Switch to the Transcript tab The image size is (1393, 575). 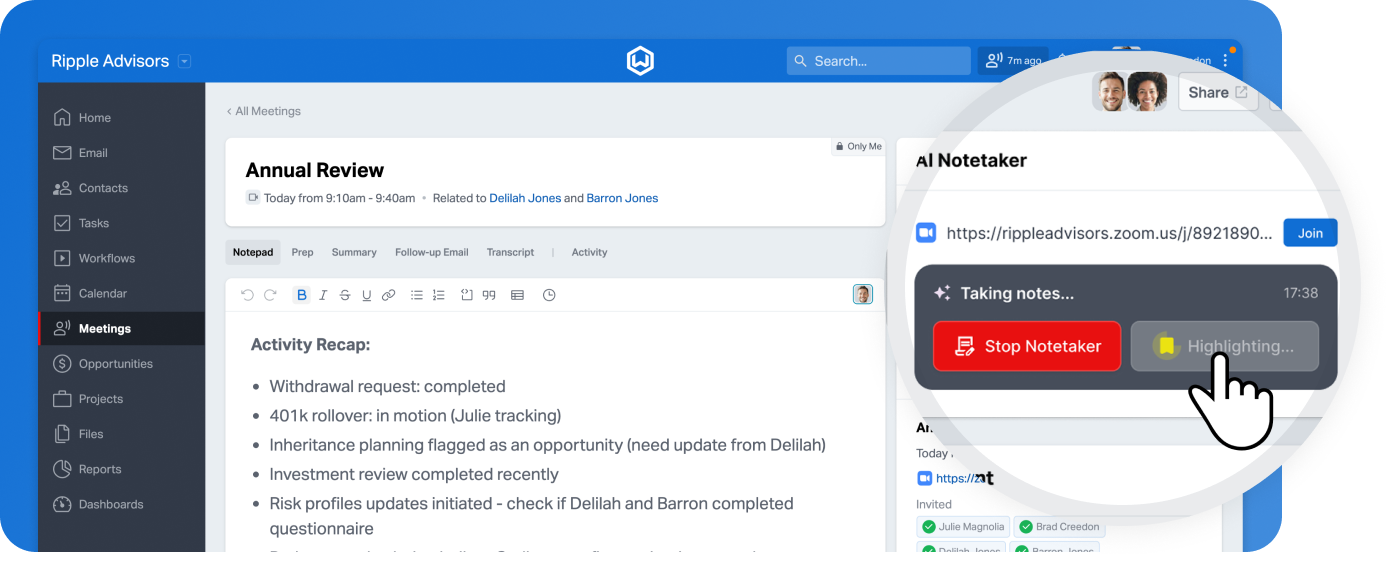(510, 252)
